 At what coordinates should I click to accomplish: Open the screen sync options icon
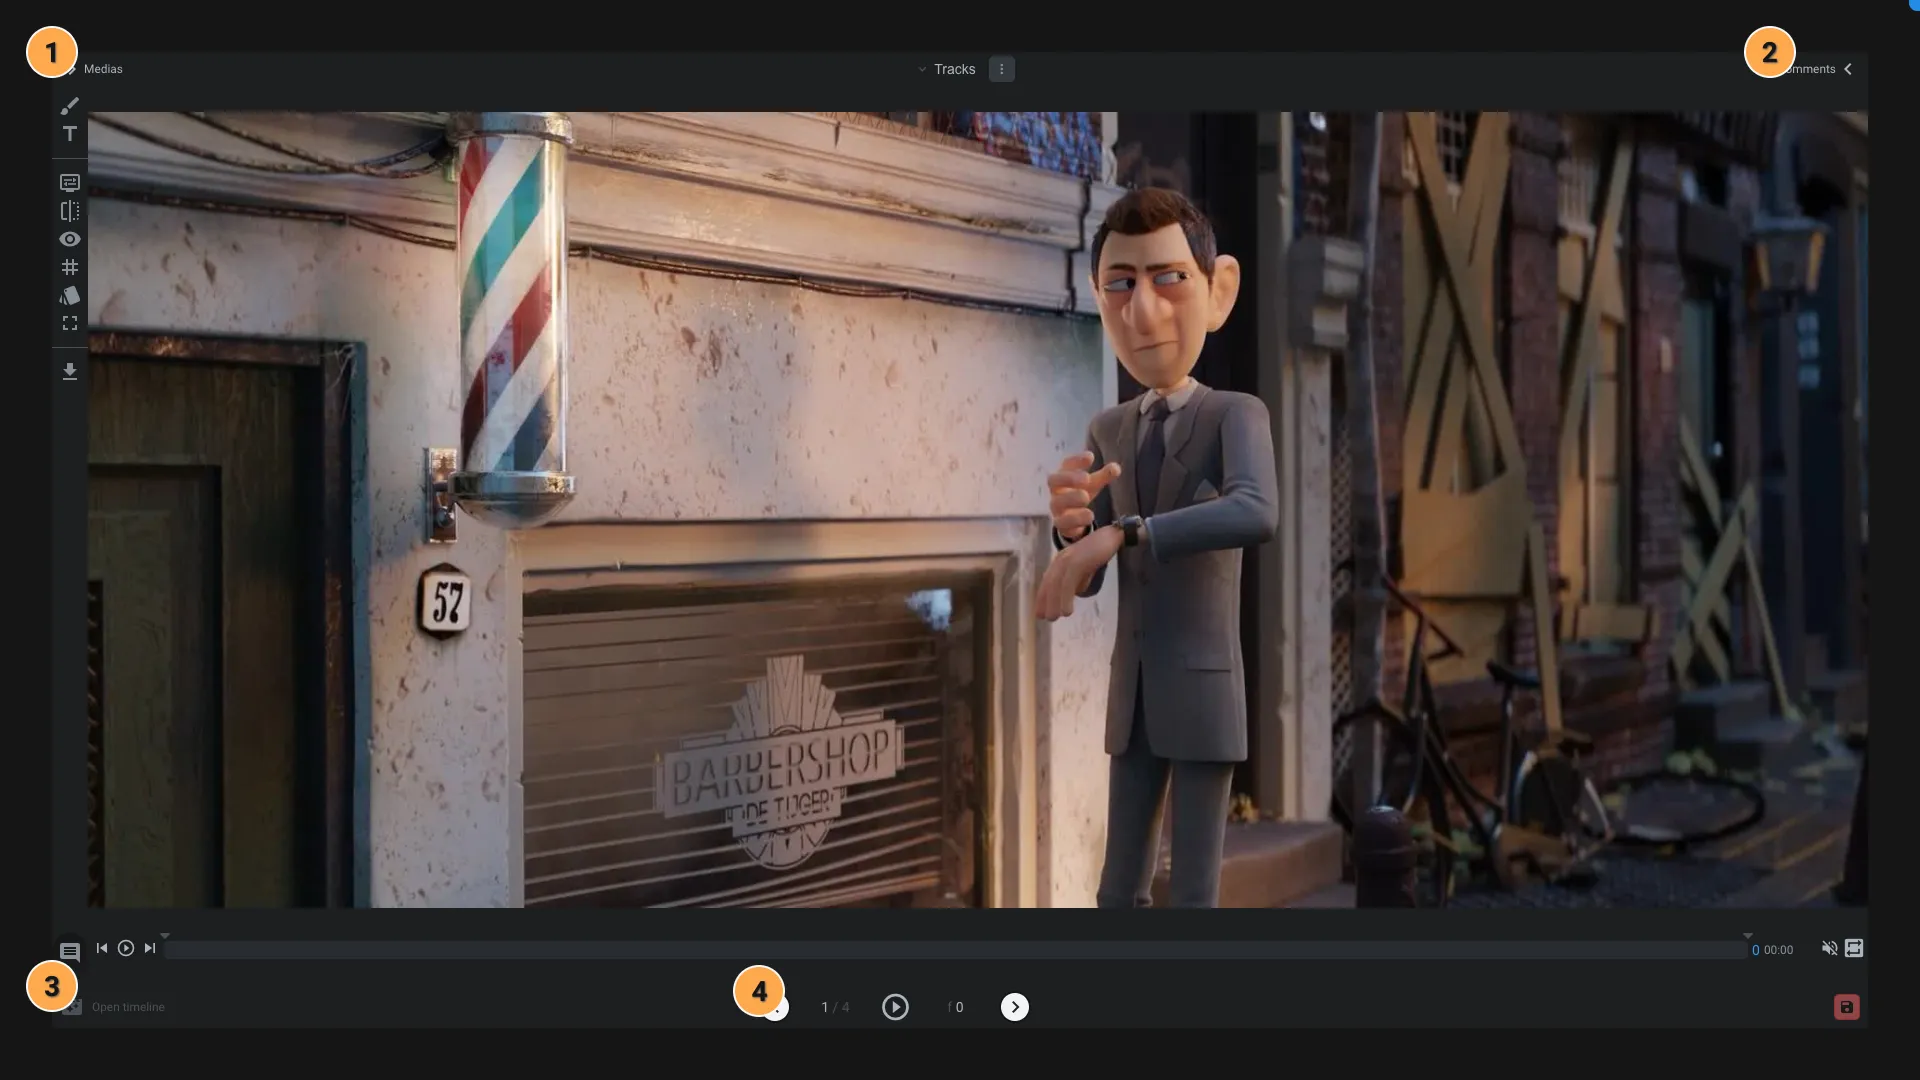[x=70, y=183]
